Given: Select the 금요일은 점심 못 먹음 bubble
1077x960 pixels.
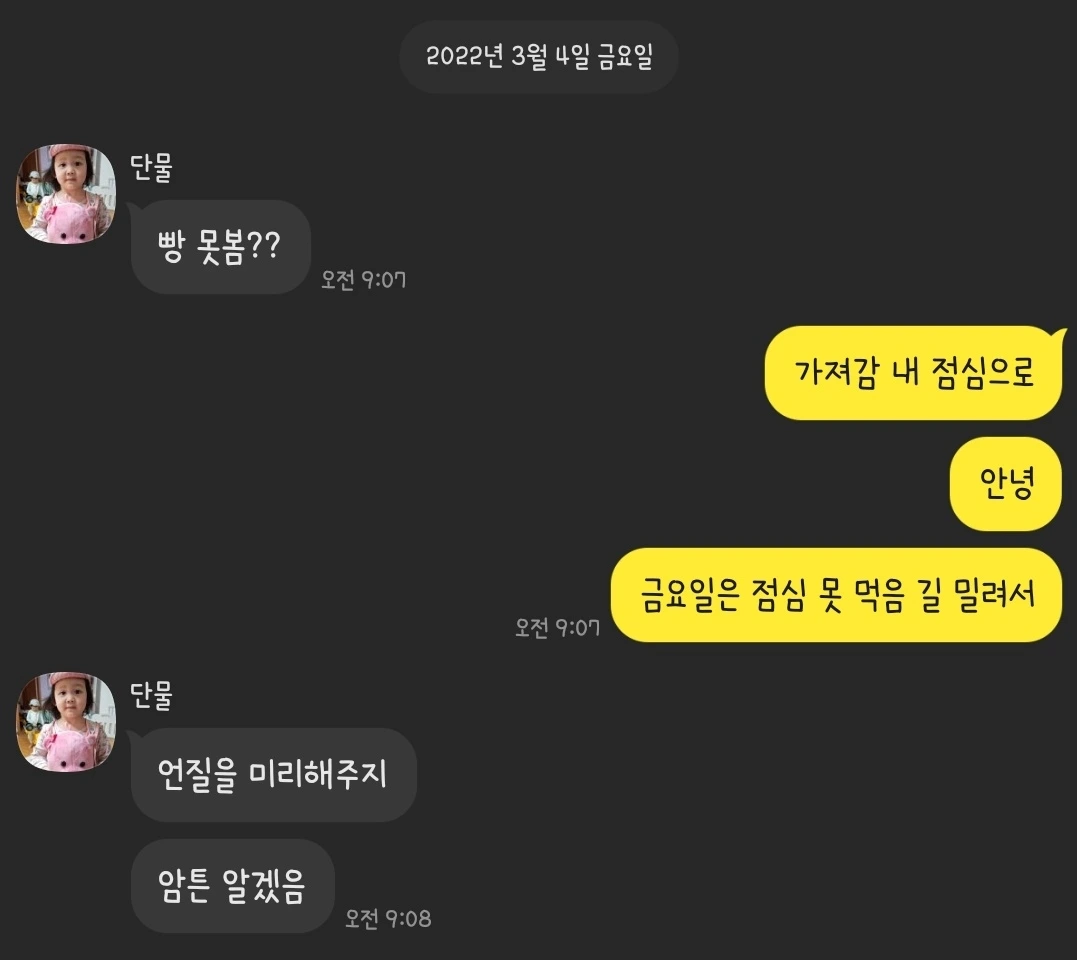Looking at the screenshot, I should coord(837,595).
